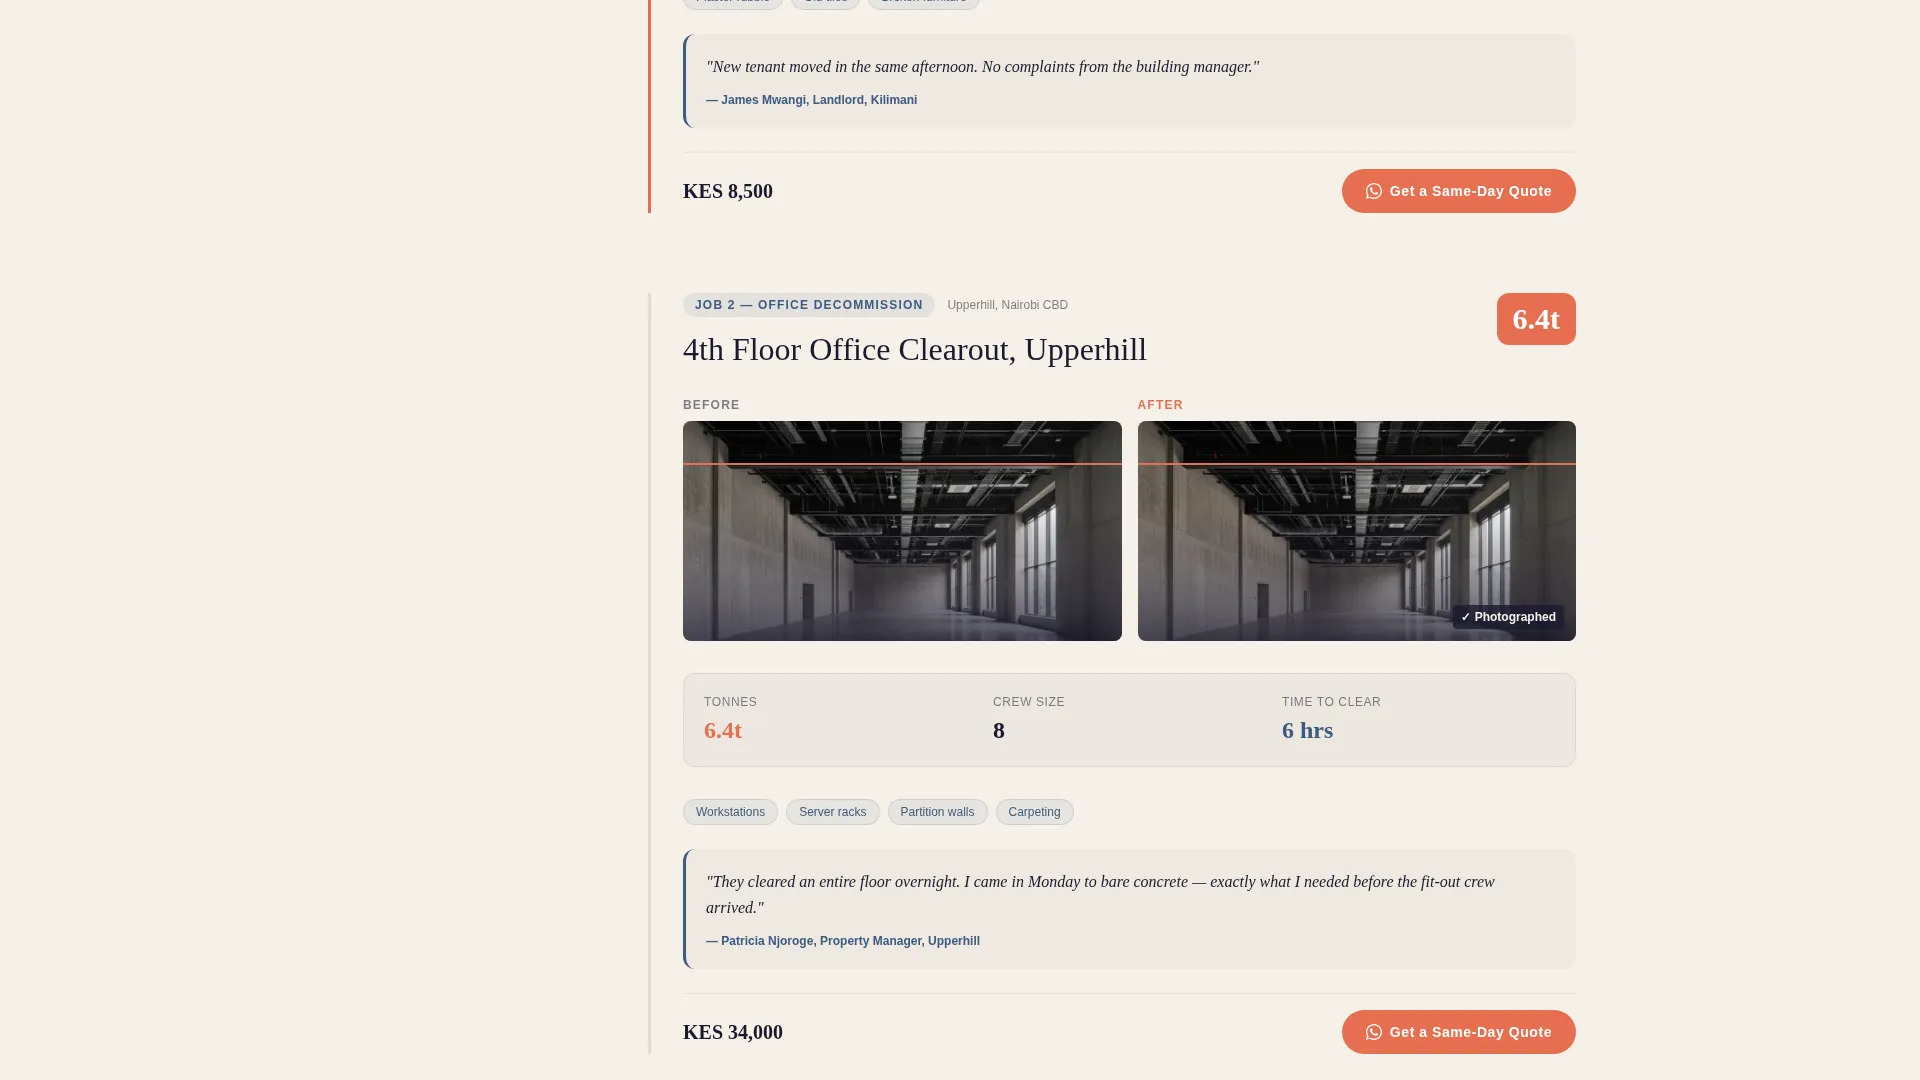Click WhatsApp icon beside KES 34,000 quote button
Viewport: 1920px width, 1080px height.
click(x=1374, y=1032)
